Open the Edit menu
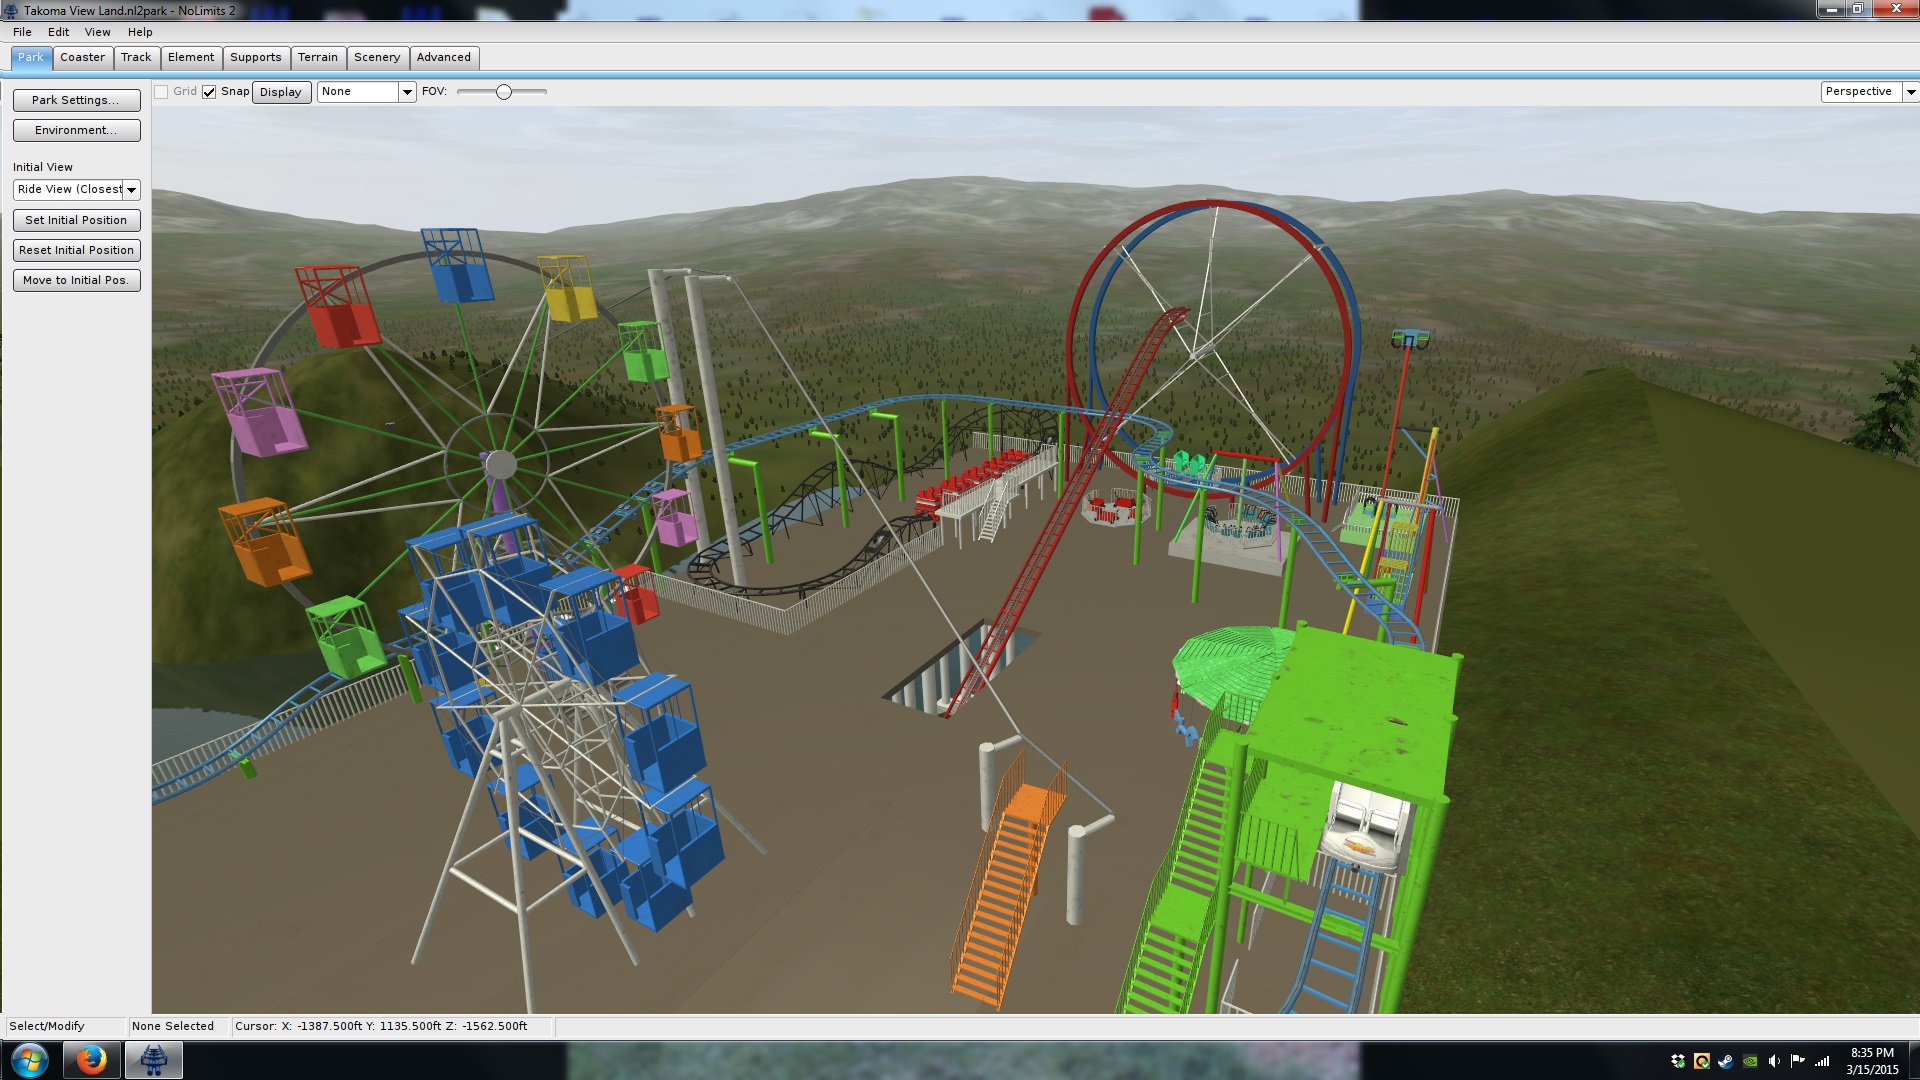This screenshot has height=1080, width=1920. point(58,32)
